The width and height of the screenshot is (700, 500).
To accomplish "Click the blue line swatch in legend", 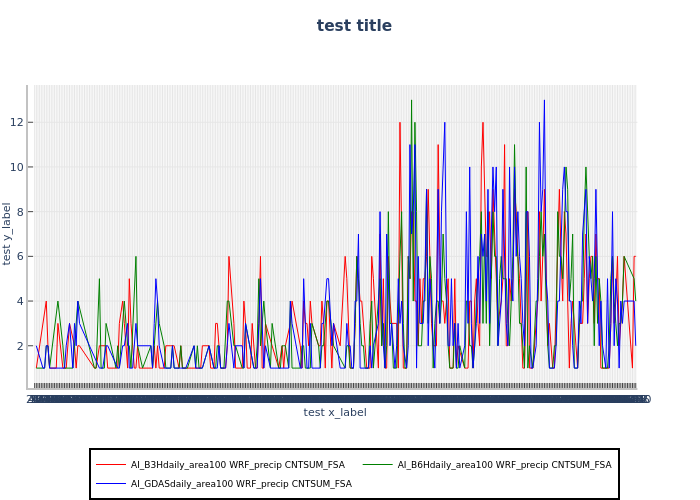I will (110, 484).
